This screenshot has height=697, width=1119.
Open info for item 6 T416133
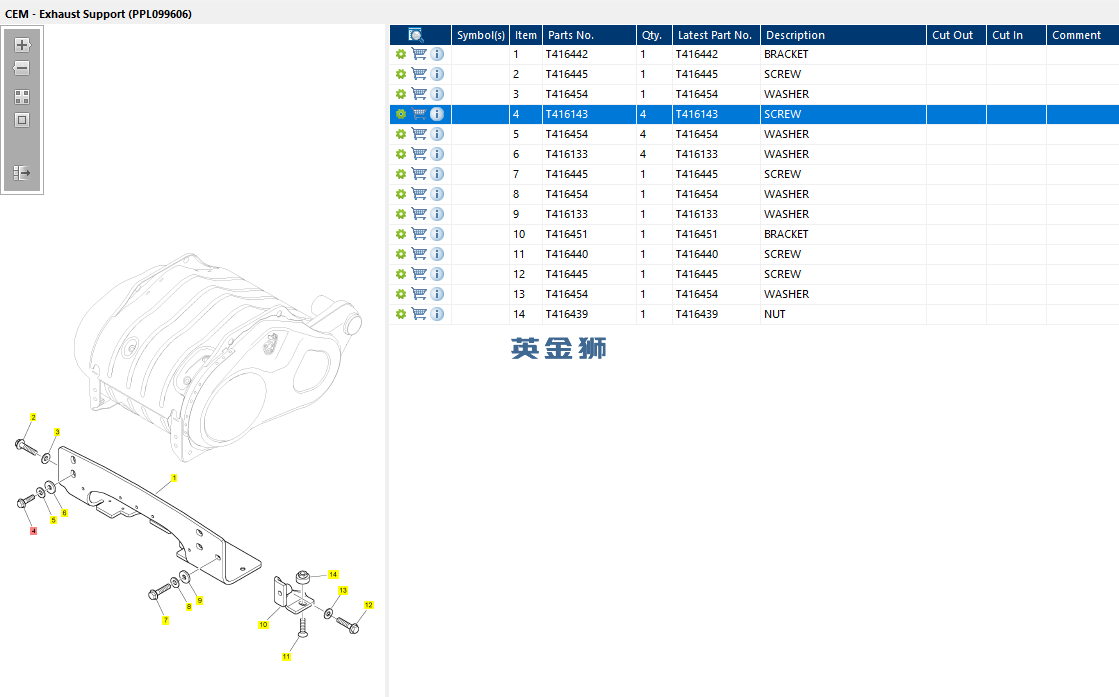pyautogui.click(x=437, y=154)
